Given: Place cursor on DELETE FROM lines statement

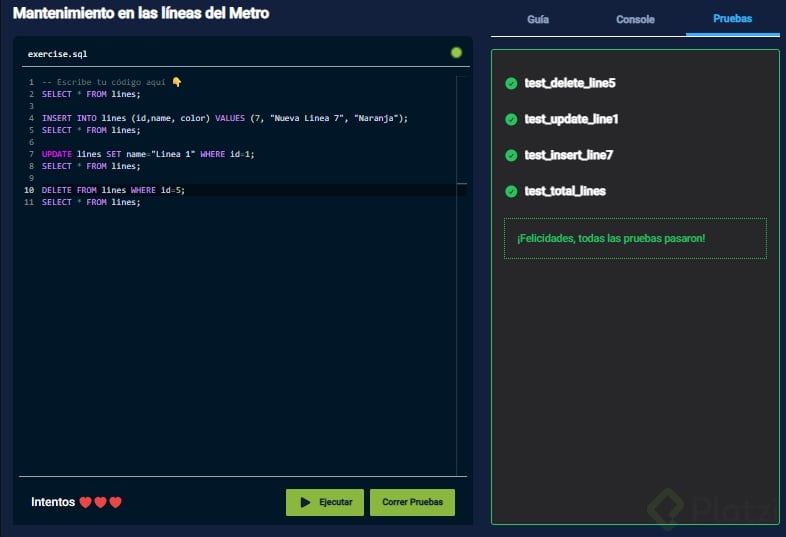Looking at the screenshot, I should pyautogui.click(x=113, y=191).
